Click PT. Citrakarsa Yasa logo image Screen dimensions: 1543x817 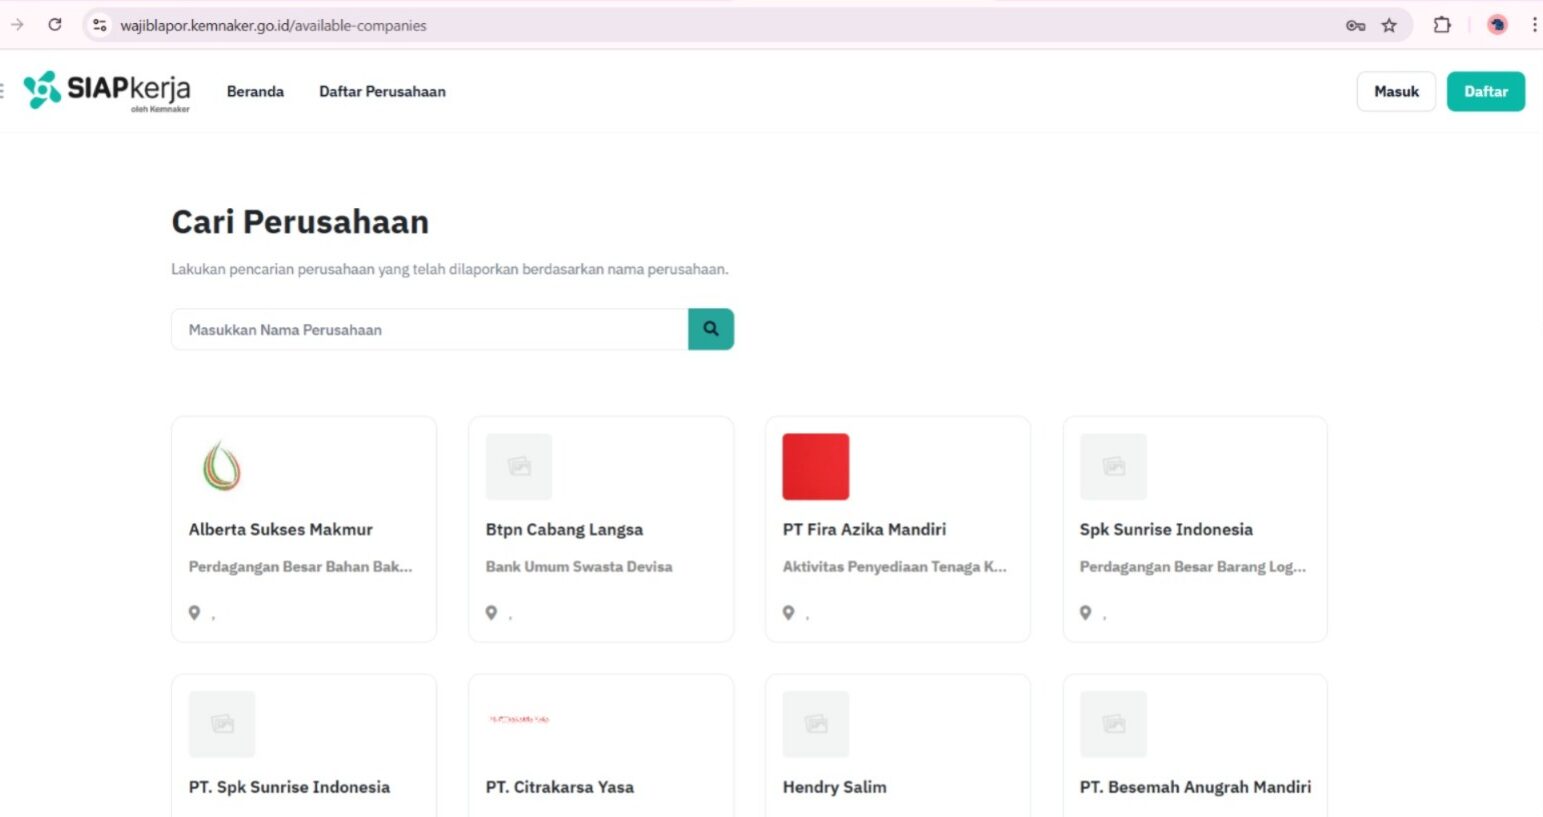point(519,719)
